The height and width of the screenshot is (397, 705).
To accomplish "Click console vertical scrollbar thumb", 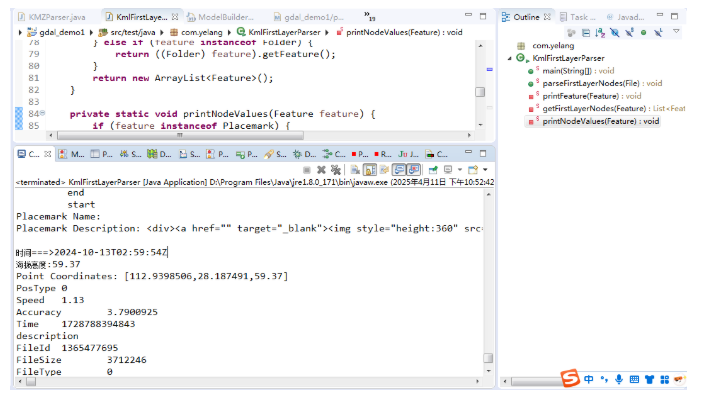I will coord(488,358).
